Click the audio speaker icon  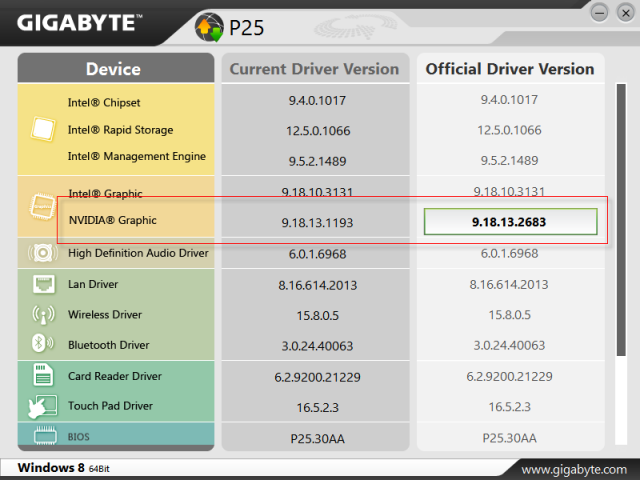coord(42,253)
